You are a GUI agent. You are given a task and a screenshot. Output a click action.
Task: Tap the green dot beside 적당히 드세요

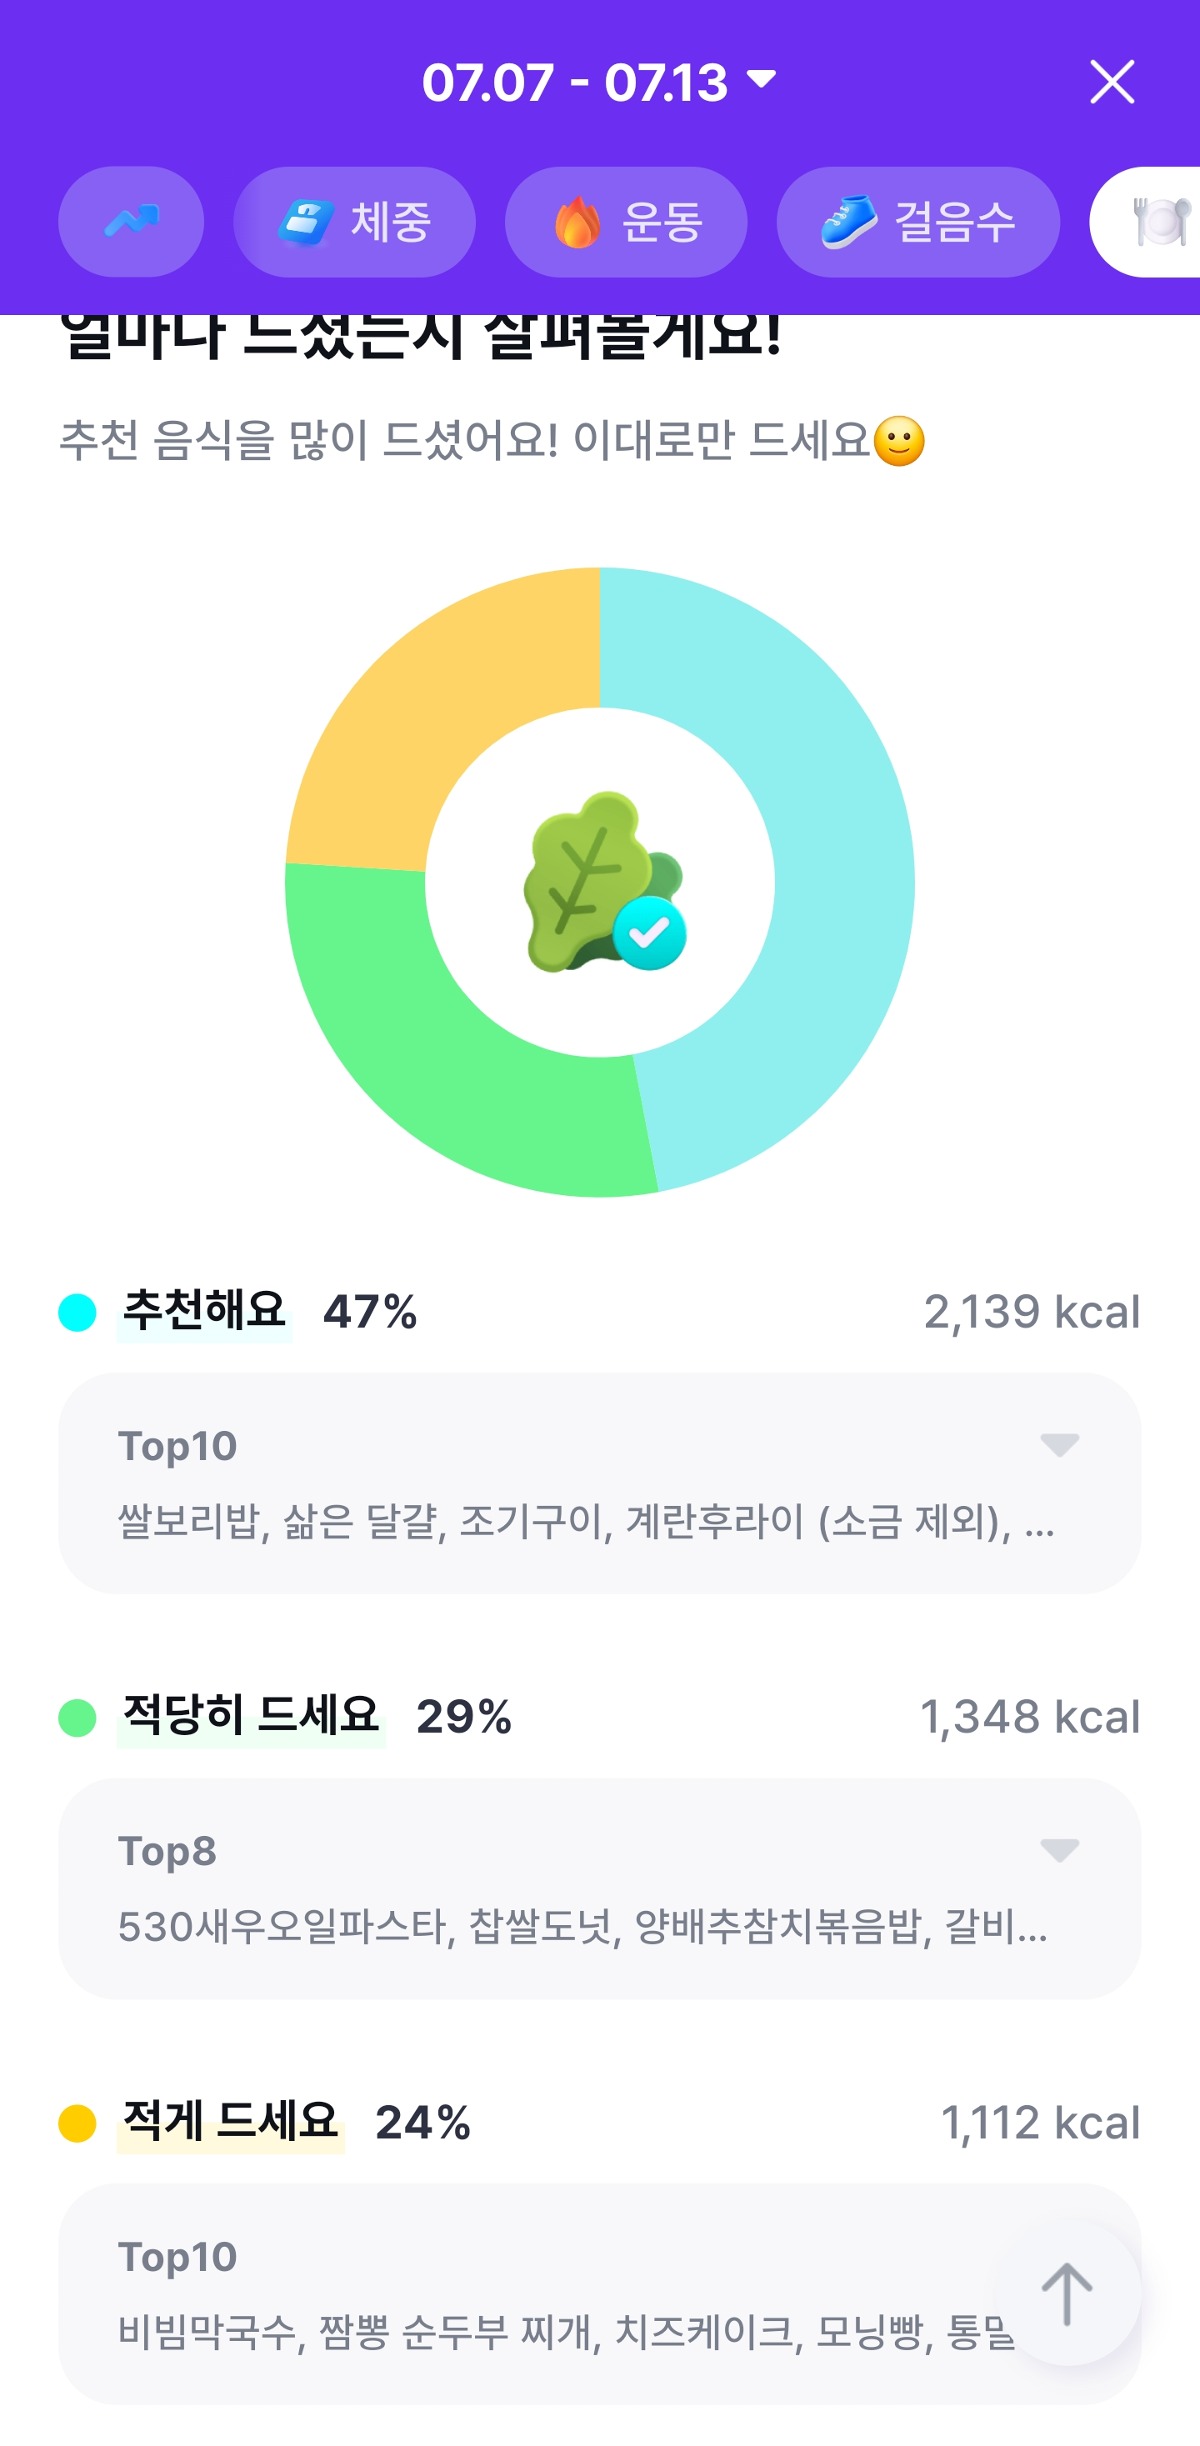point(77,1718)
